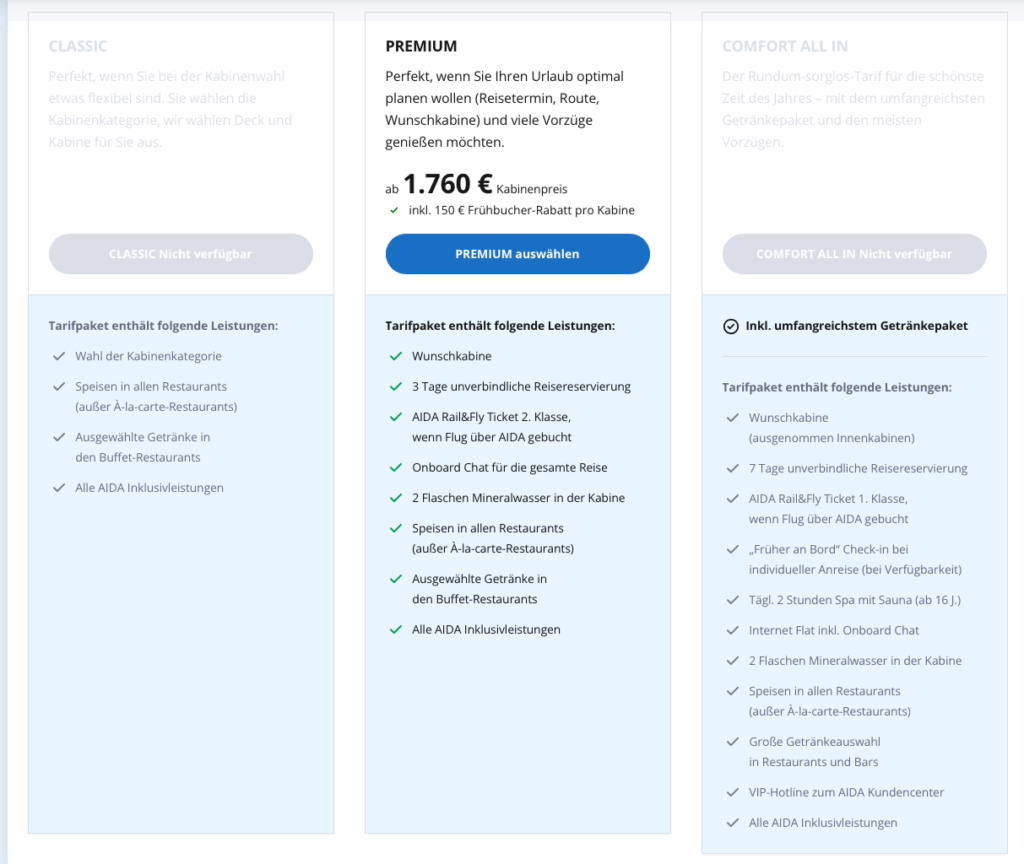Click checkmark beside Große Getränkeauswahl in Restaurants
Viewport: 1024px width, 864px height.
tap(733, 742)
